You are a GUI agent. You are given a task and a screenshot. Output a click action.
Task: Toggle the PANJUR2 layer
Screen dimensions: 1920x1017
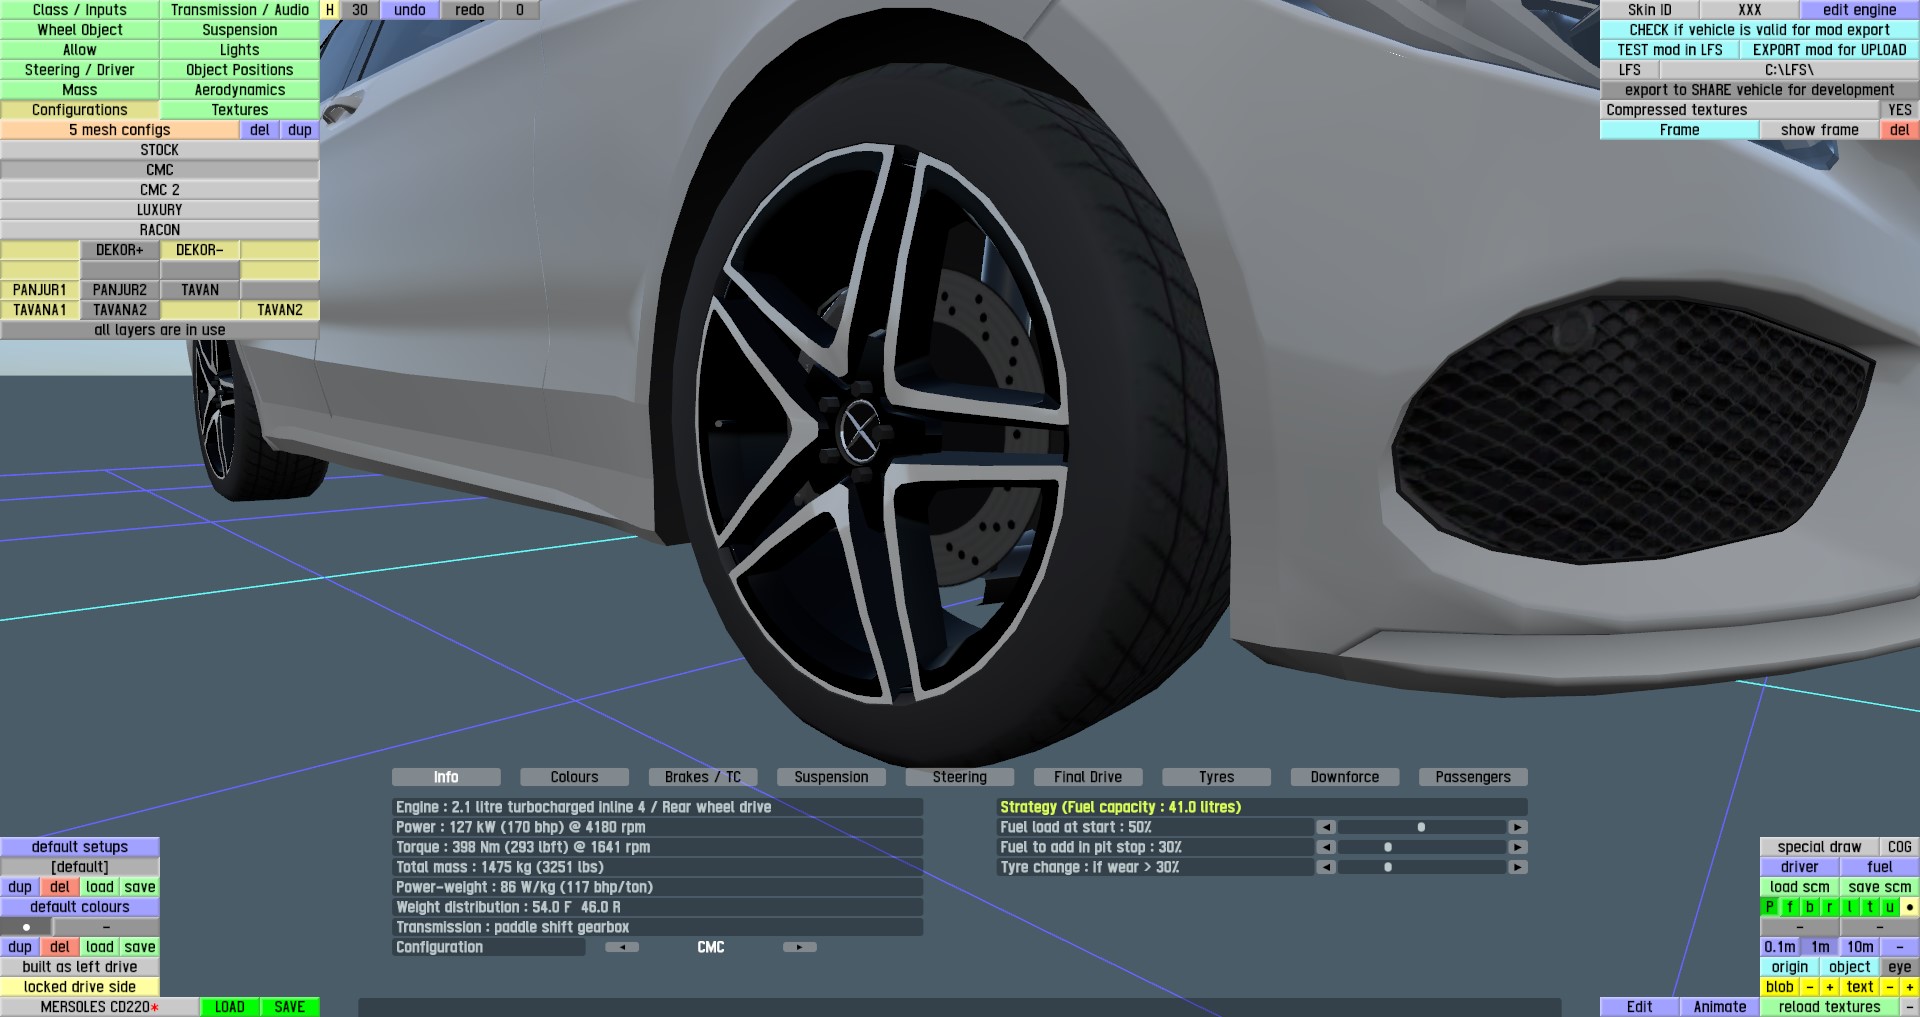[120, 290]
